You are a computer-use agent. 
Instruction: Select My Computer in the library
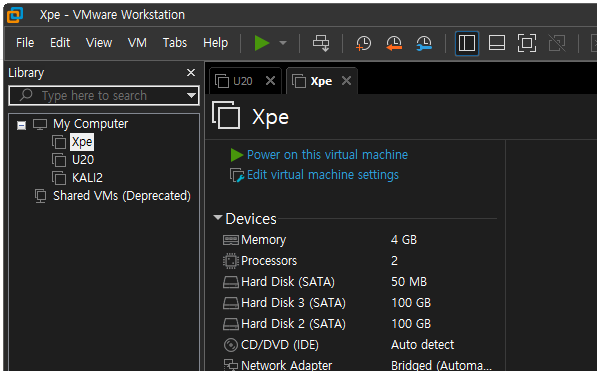click(91, 124)
